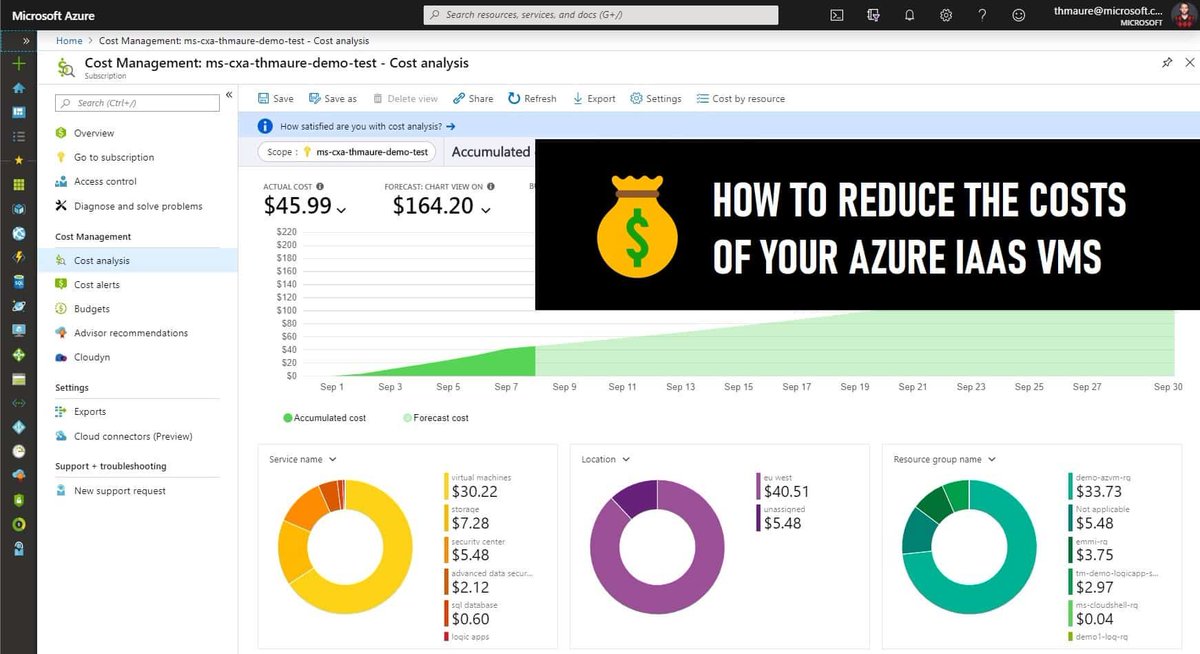
Task: Open Diagnose and solve problems
Action: pos(138,206)
